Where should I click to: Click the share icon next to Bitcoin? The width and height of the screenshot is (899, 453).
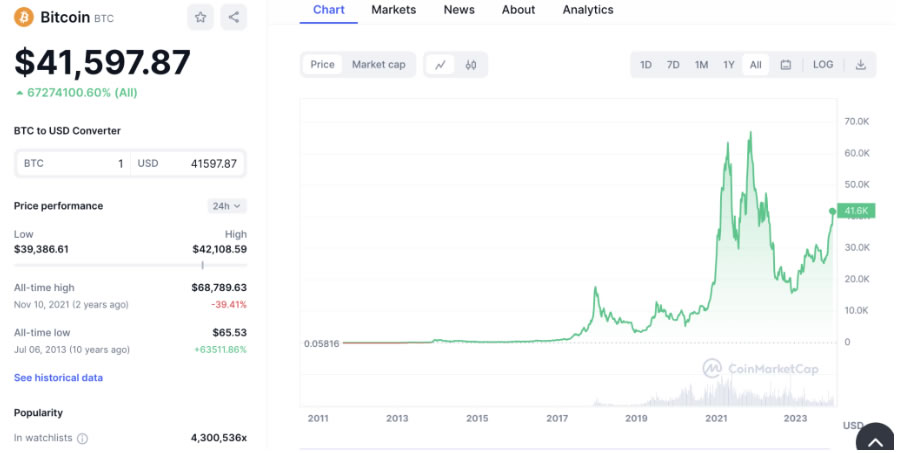coord(234,17)
